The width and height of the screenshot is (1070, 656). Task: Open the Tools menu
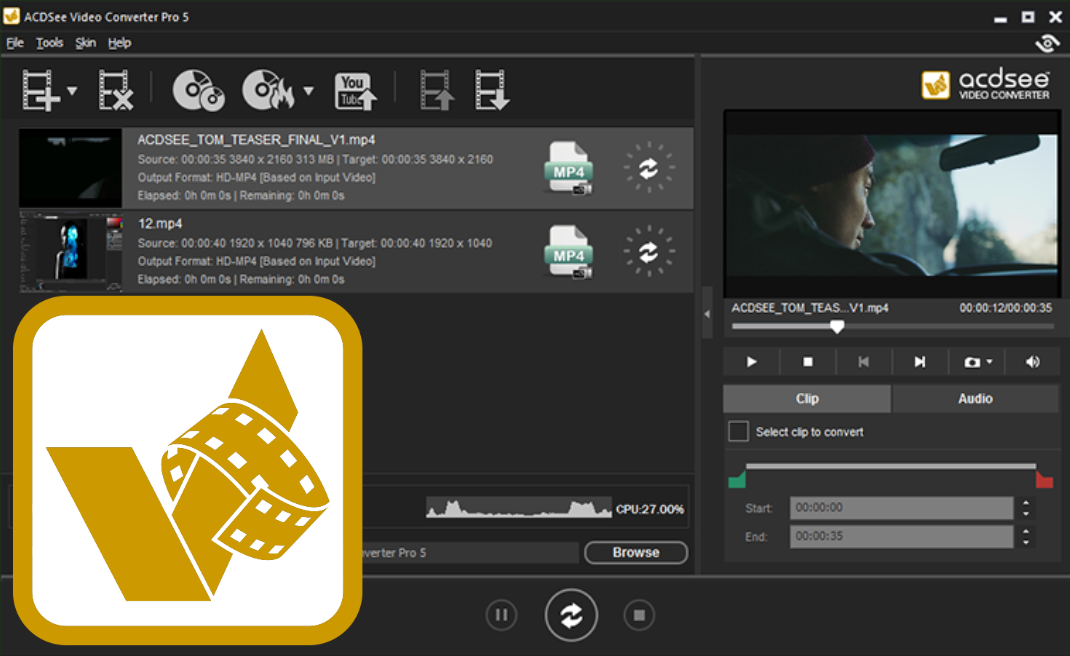click(x=49, y=43)
